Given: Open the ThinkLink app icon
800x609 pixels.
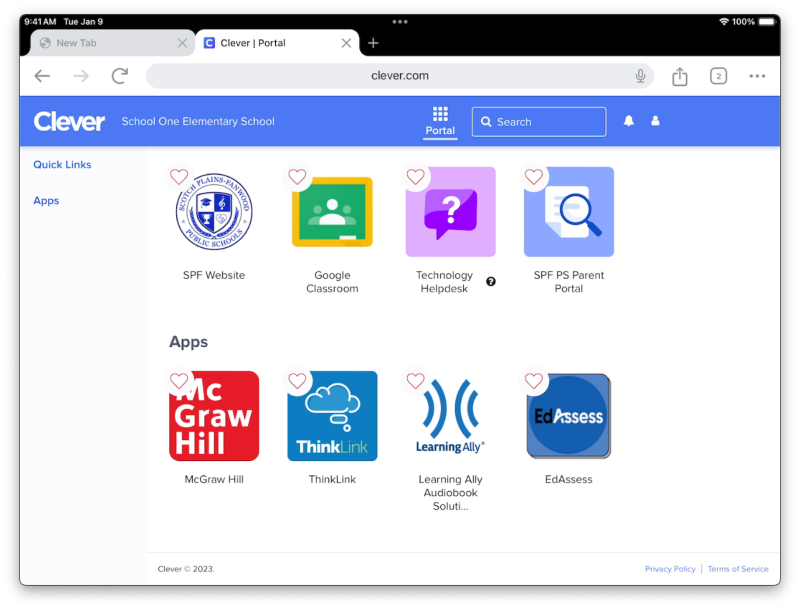Looking at the screenshot, I should pos(332,416).
